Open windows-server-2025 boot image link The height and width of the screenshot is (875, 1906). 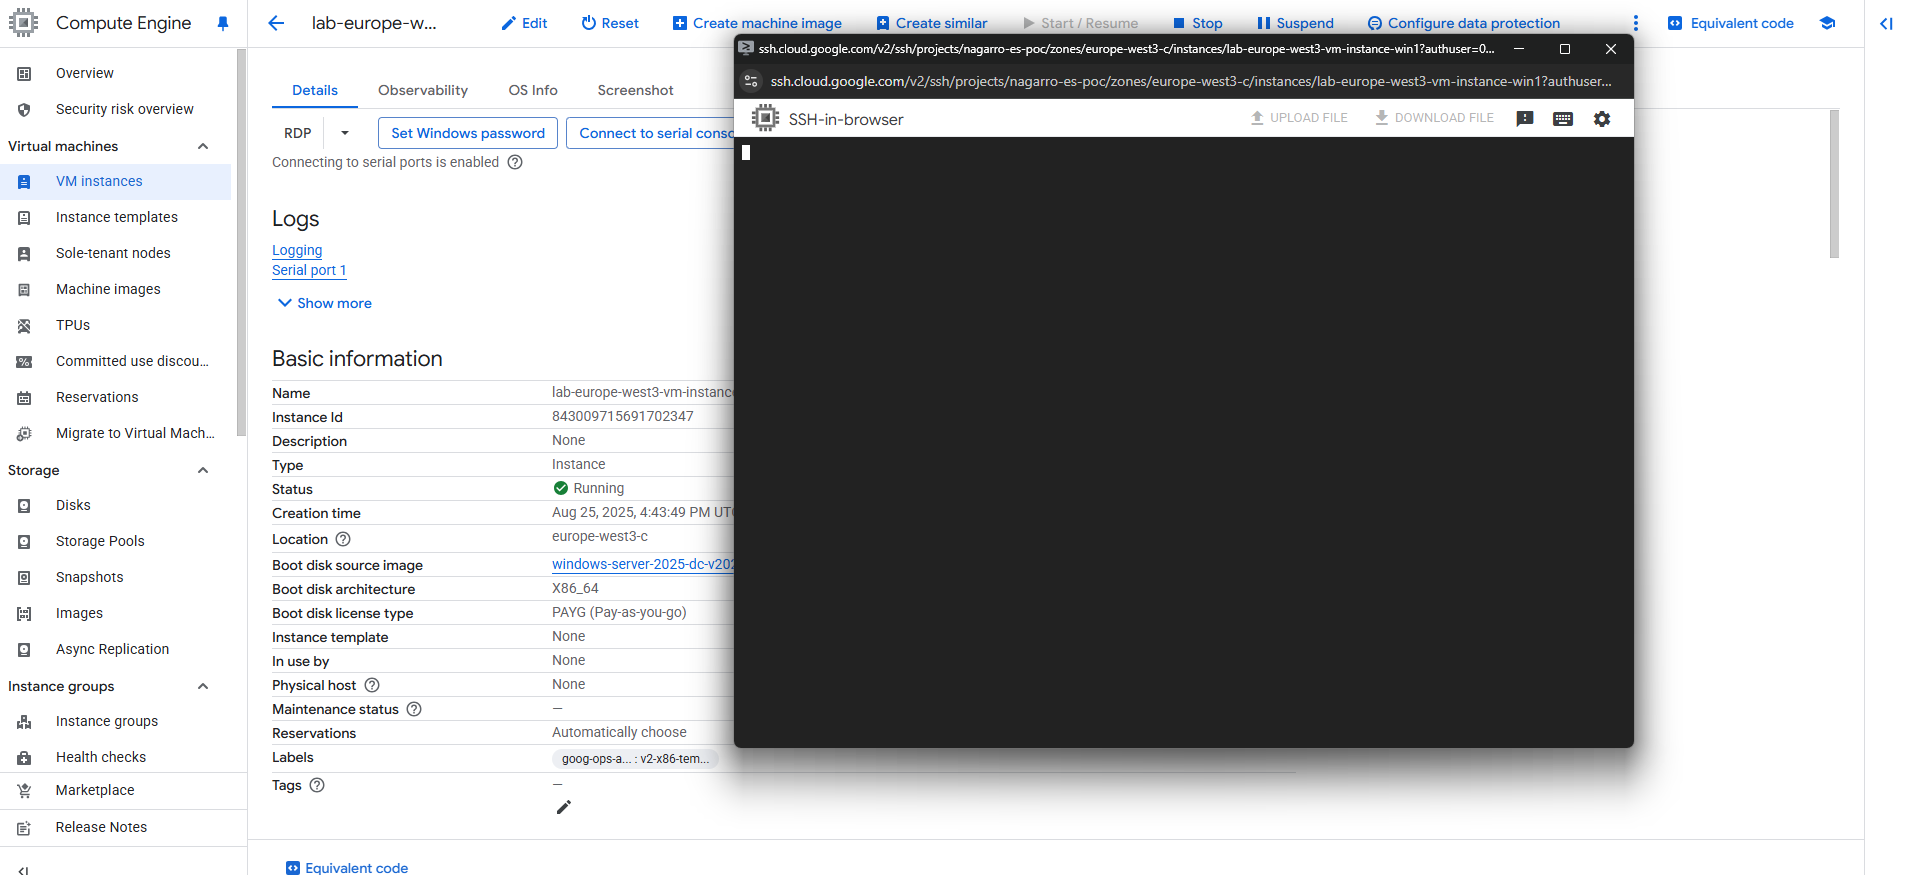643,564
